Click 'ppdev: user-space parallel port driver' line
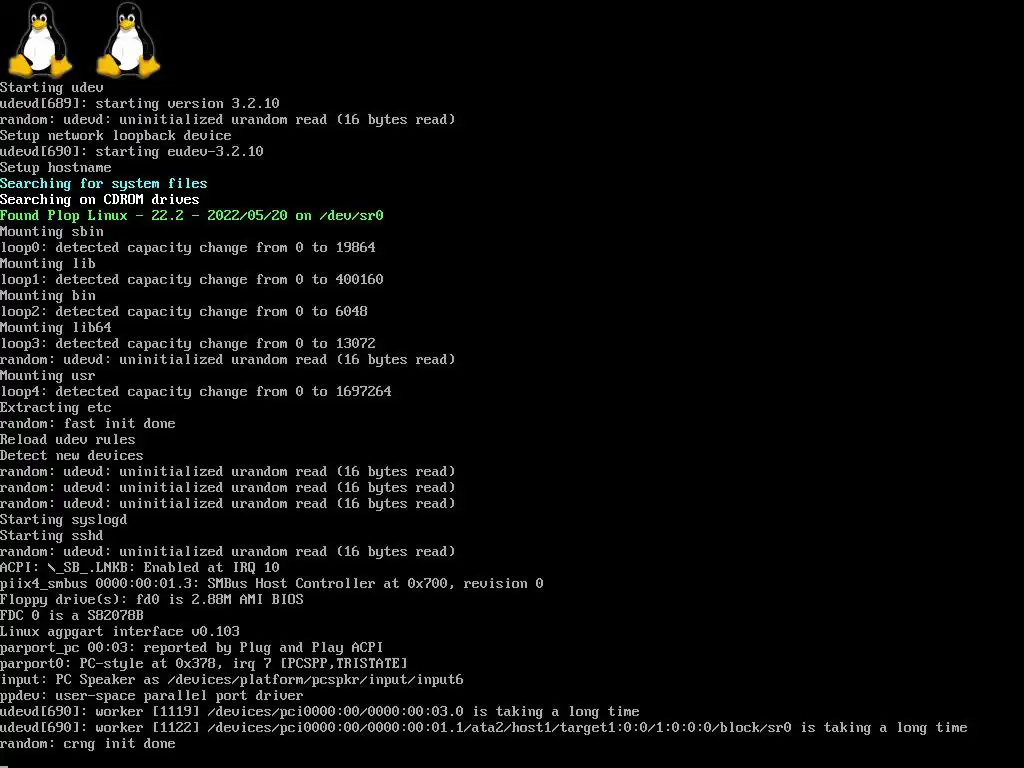1024x768 pixels. (x=152, y=696)
